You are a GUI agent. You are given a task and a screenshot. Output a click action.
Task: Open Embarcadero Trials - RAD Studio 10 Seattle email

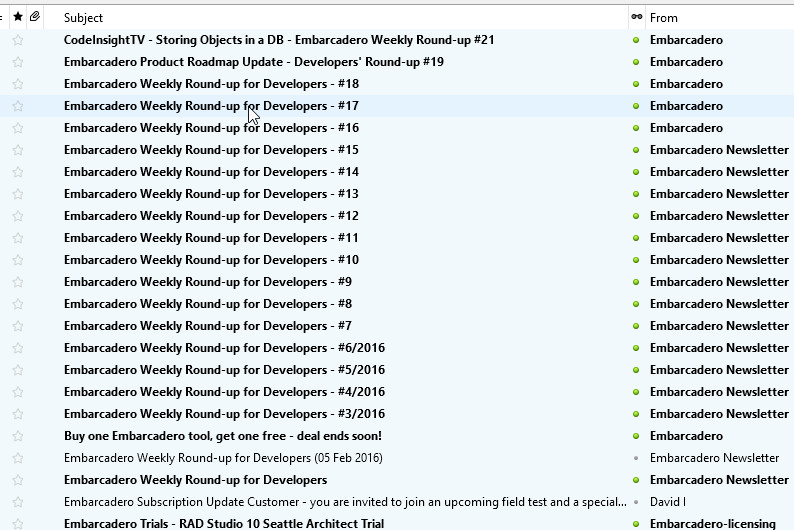224,524
